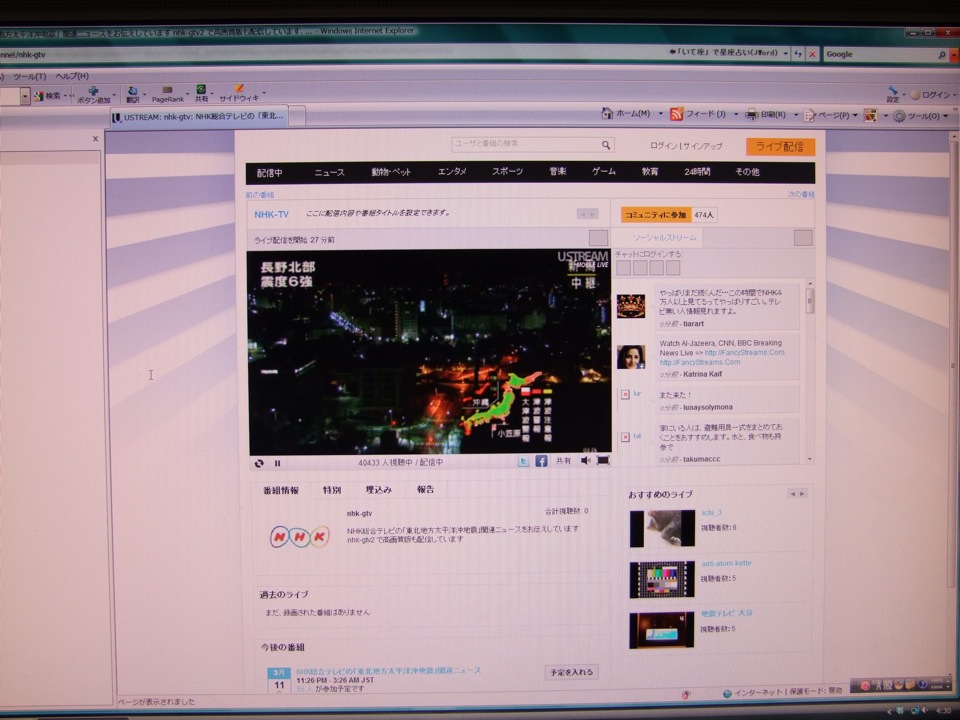Click the Feeds RSS icon in the IE toolbar
Screen dimensions: 960x720
point(677,114)
